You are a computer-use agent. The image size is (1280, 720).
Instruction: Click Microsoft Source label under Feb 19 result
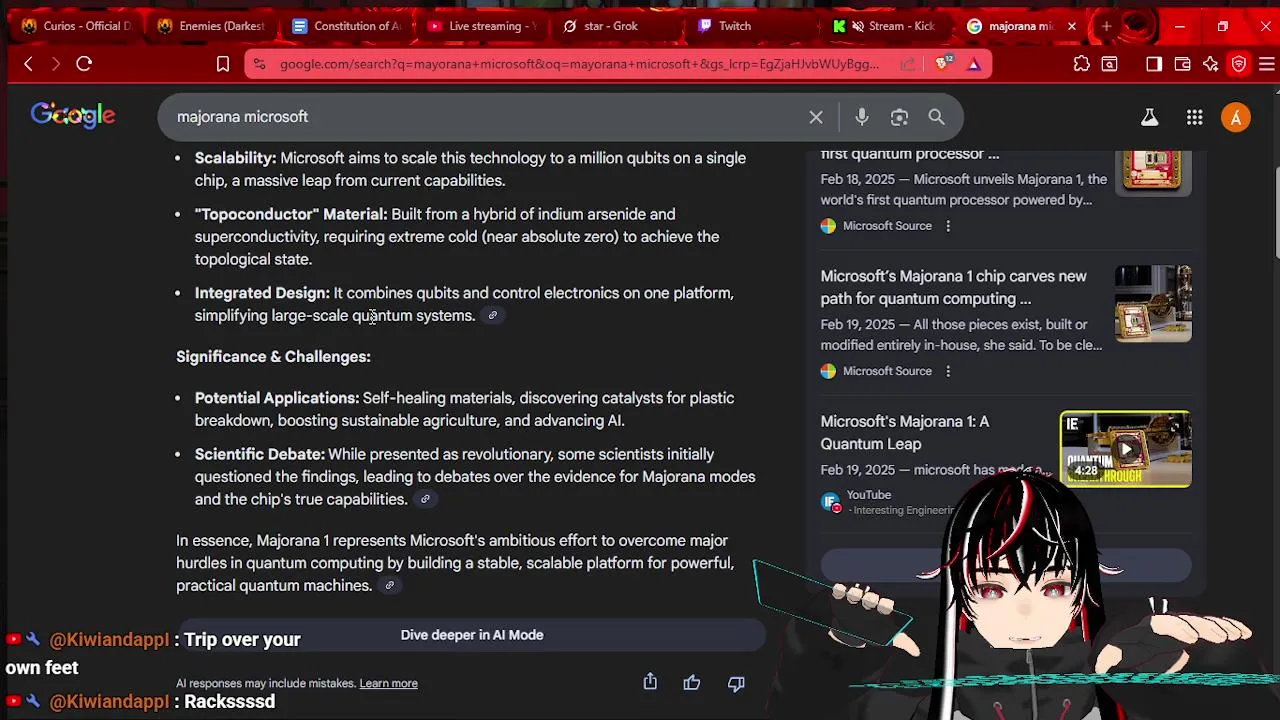(887, 371)
